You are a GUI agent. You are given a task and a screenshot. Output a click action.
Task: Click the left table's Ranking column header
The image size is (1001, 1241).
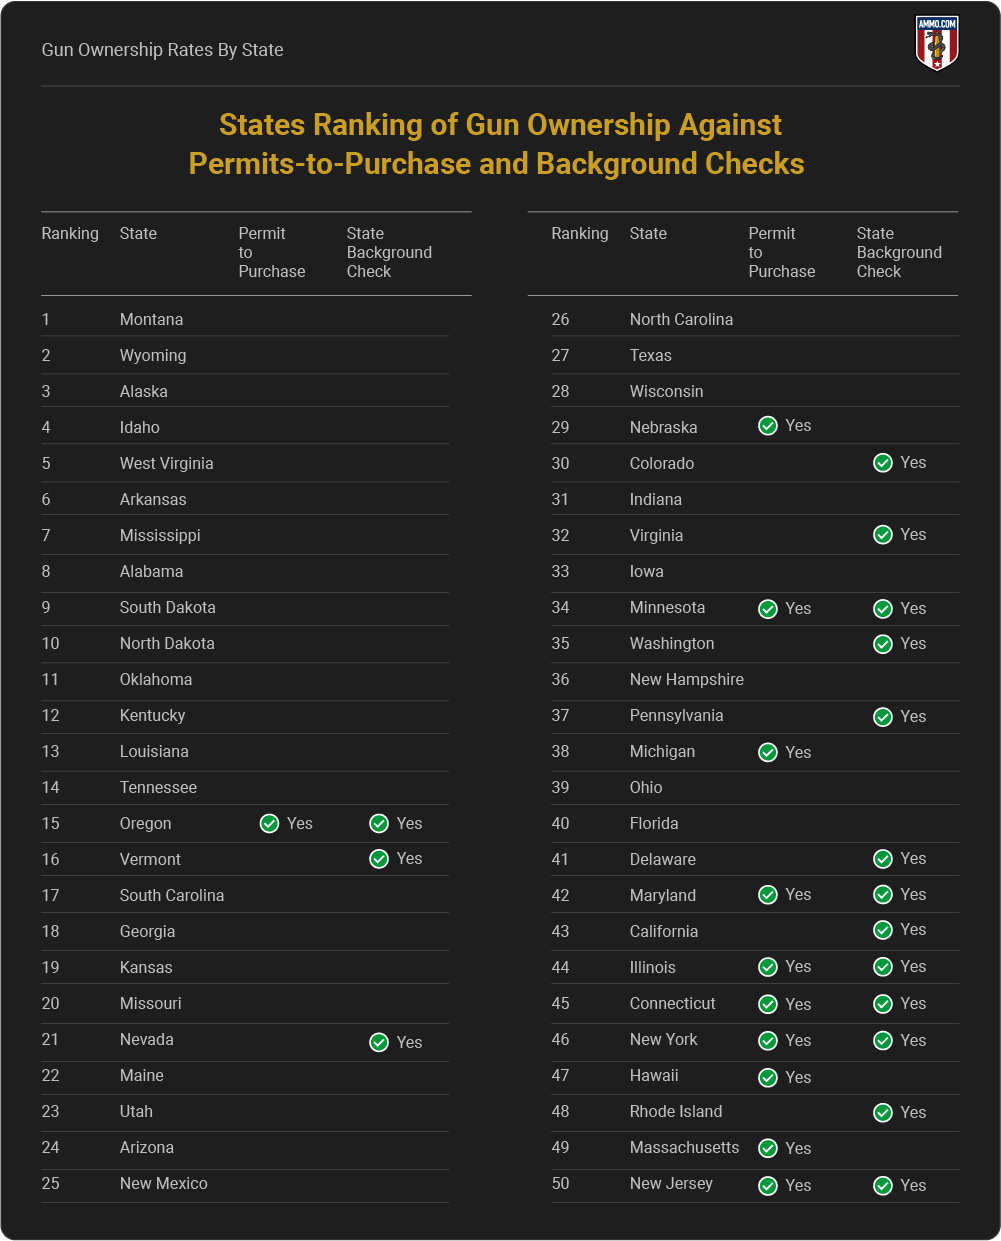(70, 233)
